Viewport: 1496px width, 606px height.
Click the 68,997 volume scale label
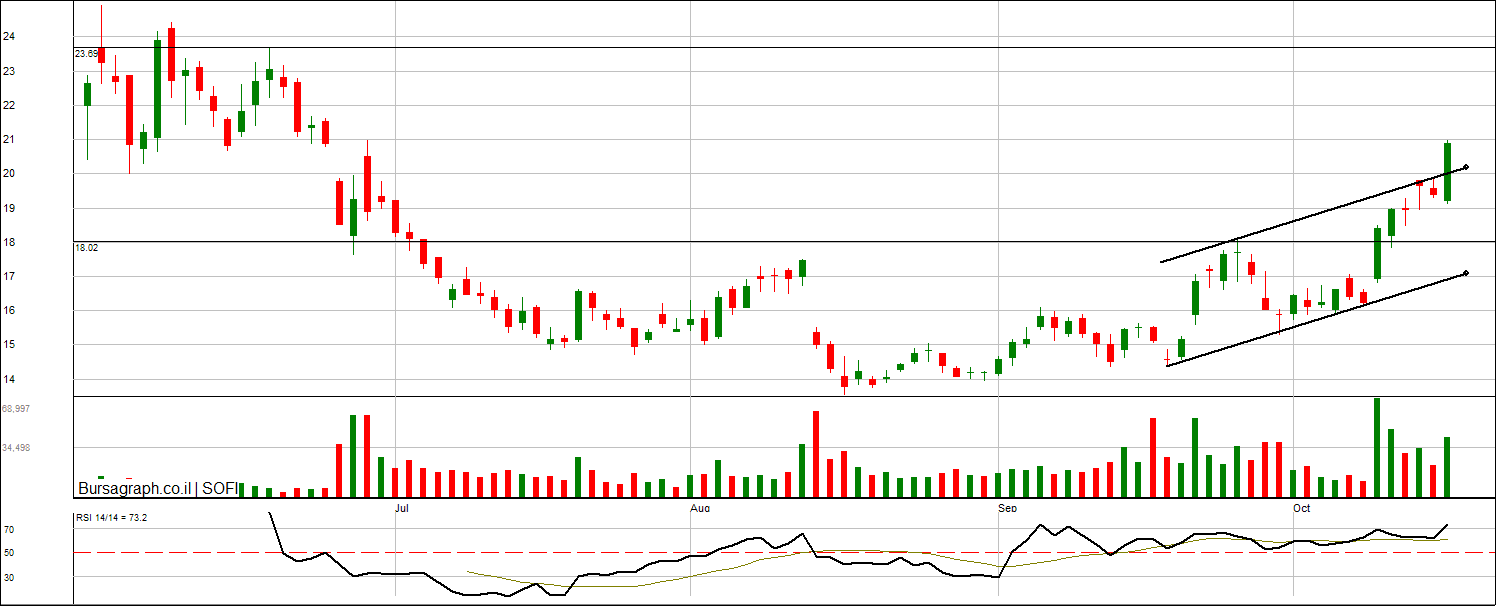tap(17, 409)
